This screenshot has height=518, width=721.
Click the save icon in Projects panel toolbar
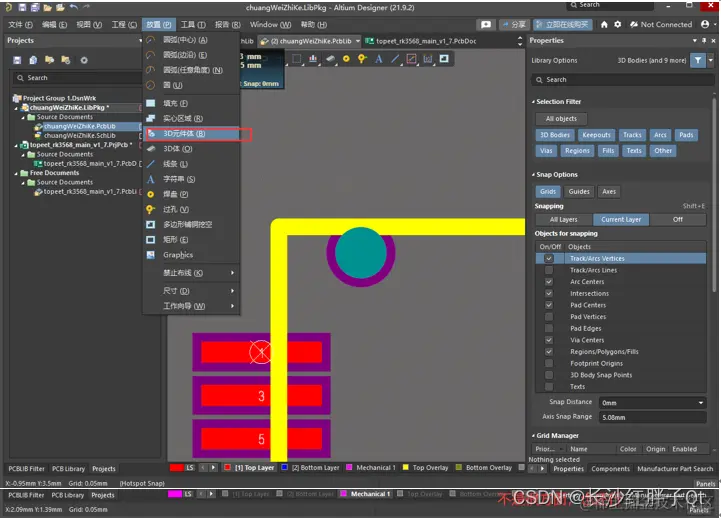(x=17, y=60)
